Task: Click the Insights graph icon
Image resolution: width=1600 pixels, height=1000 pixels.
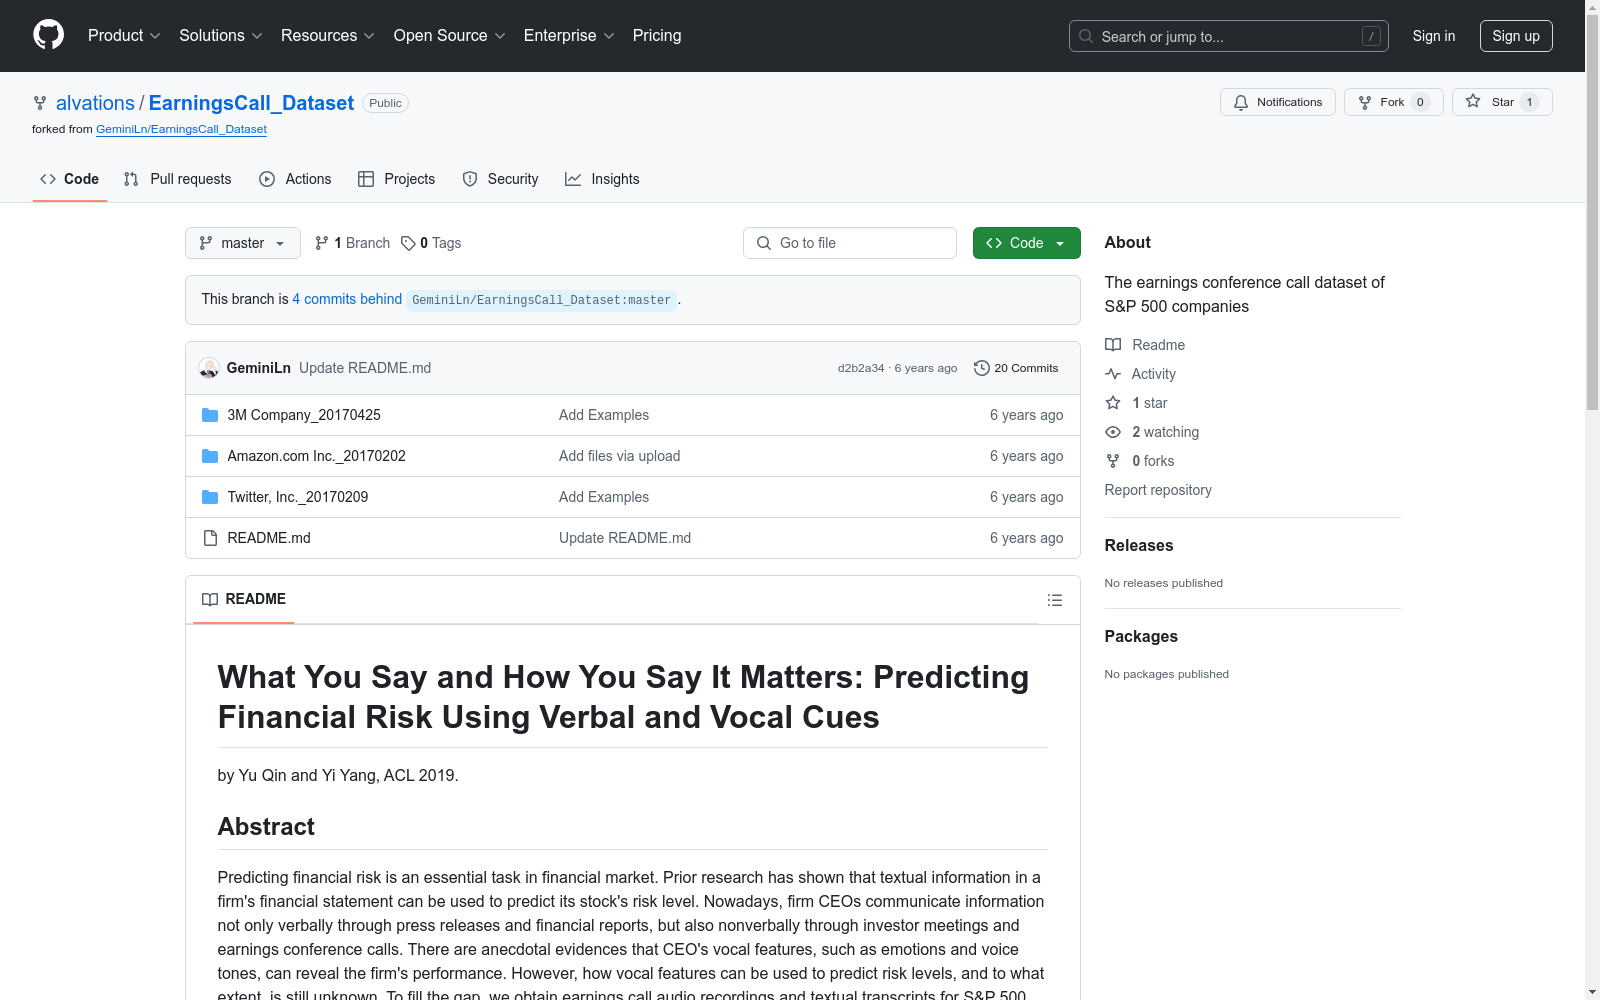Action: [x=573, y=179]
